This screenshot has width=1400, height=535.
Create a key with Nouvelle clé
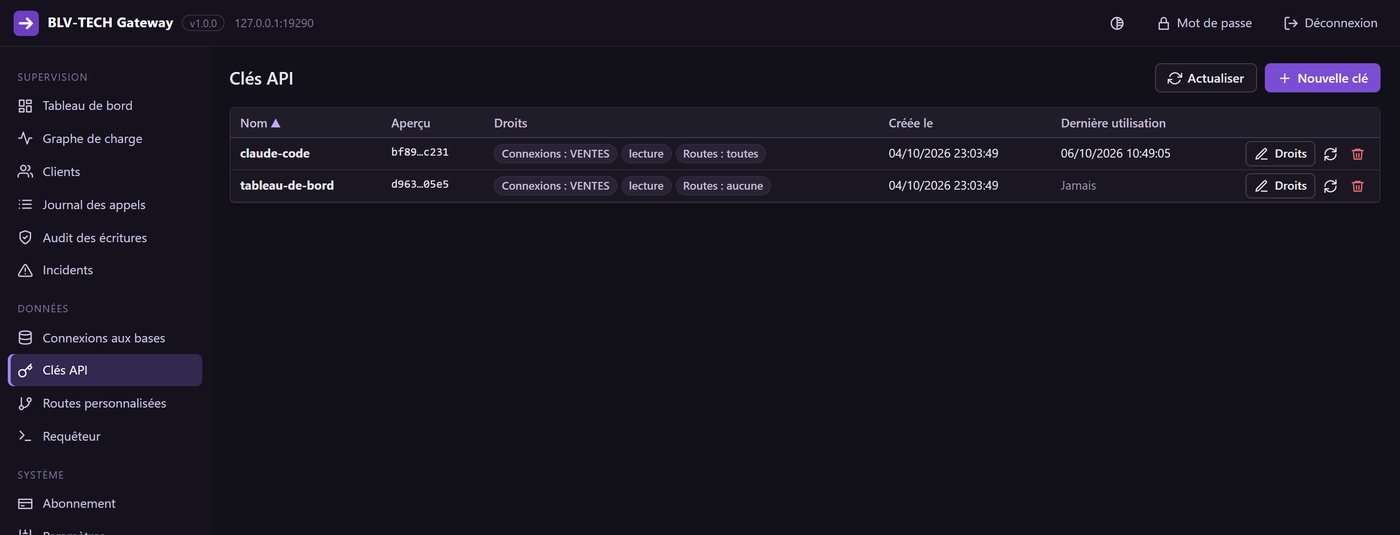[x=1322, y=78]
